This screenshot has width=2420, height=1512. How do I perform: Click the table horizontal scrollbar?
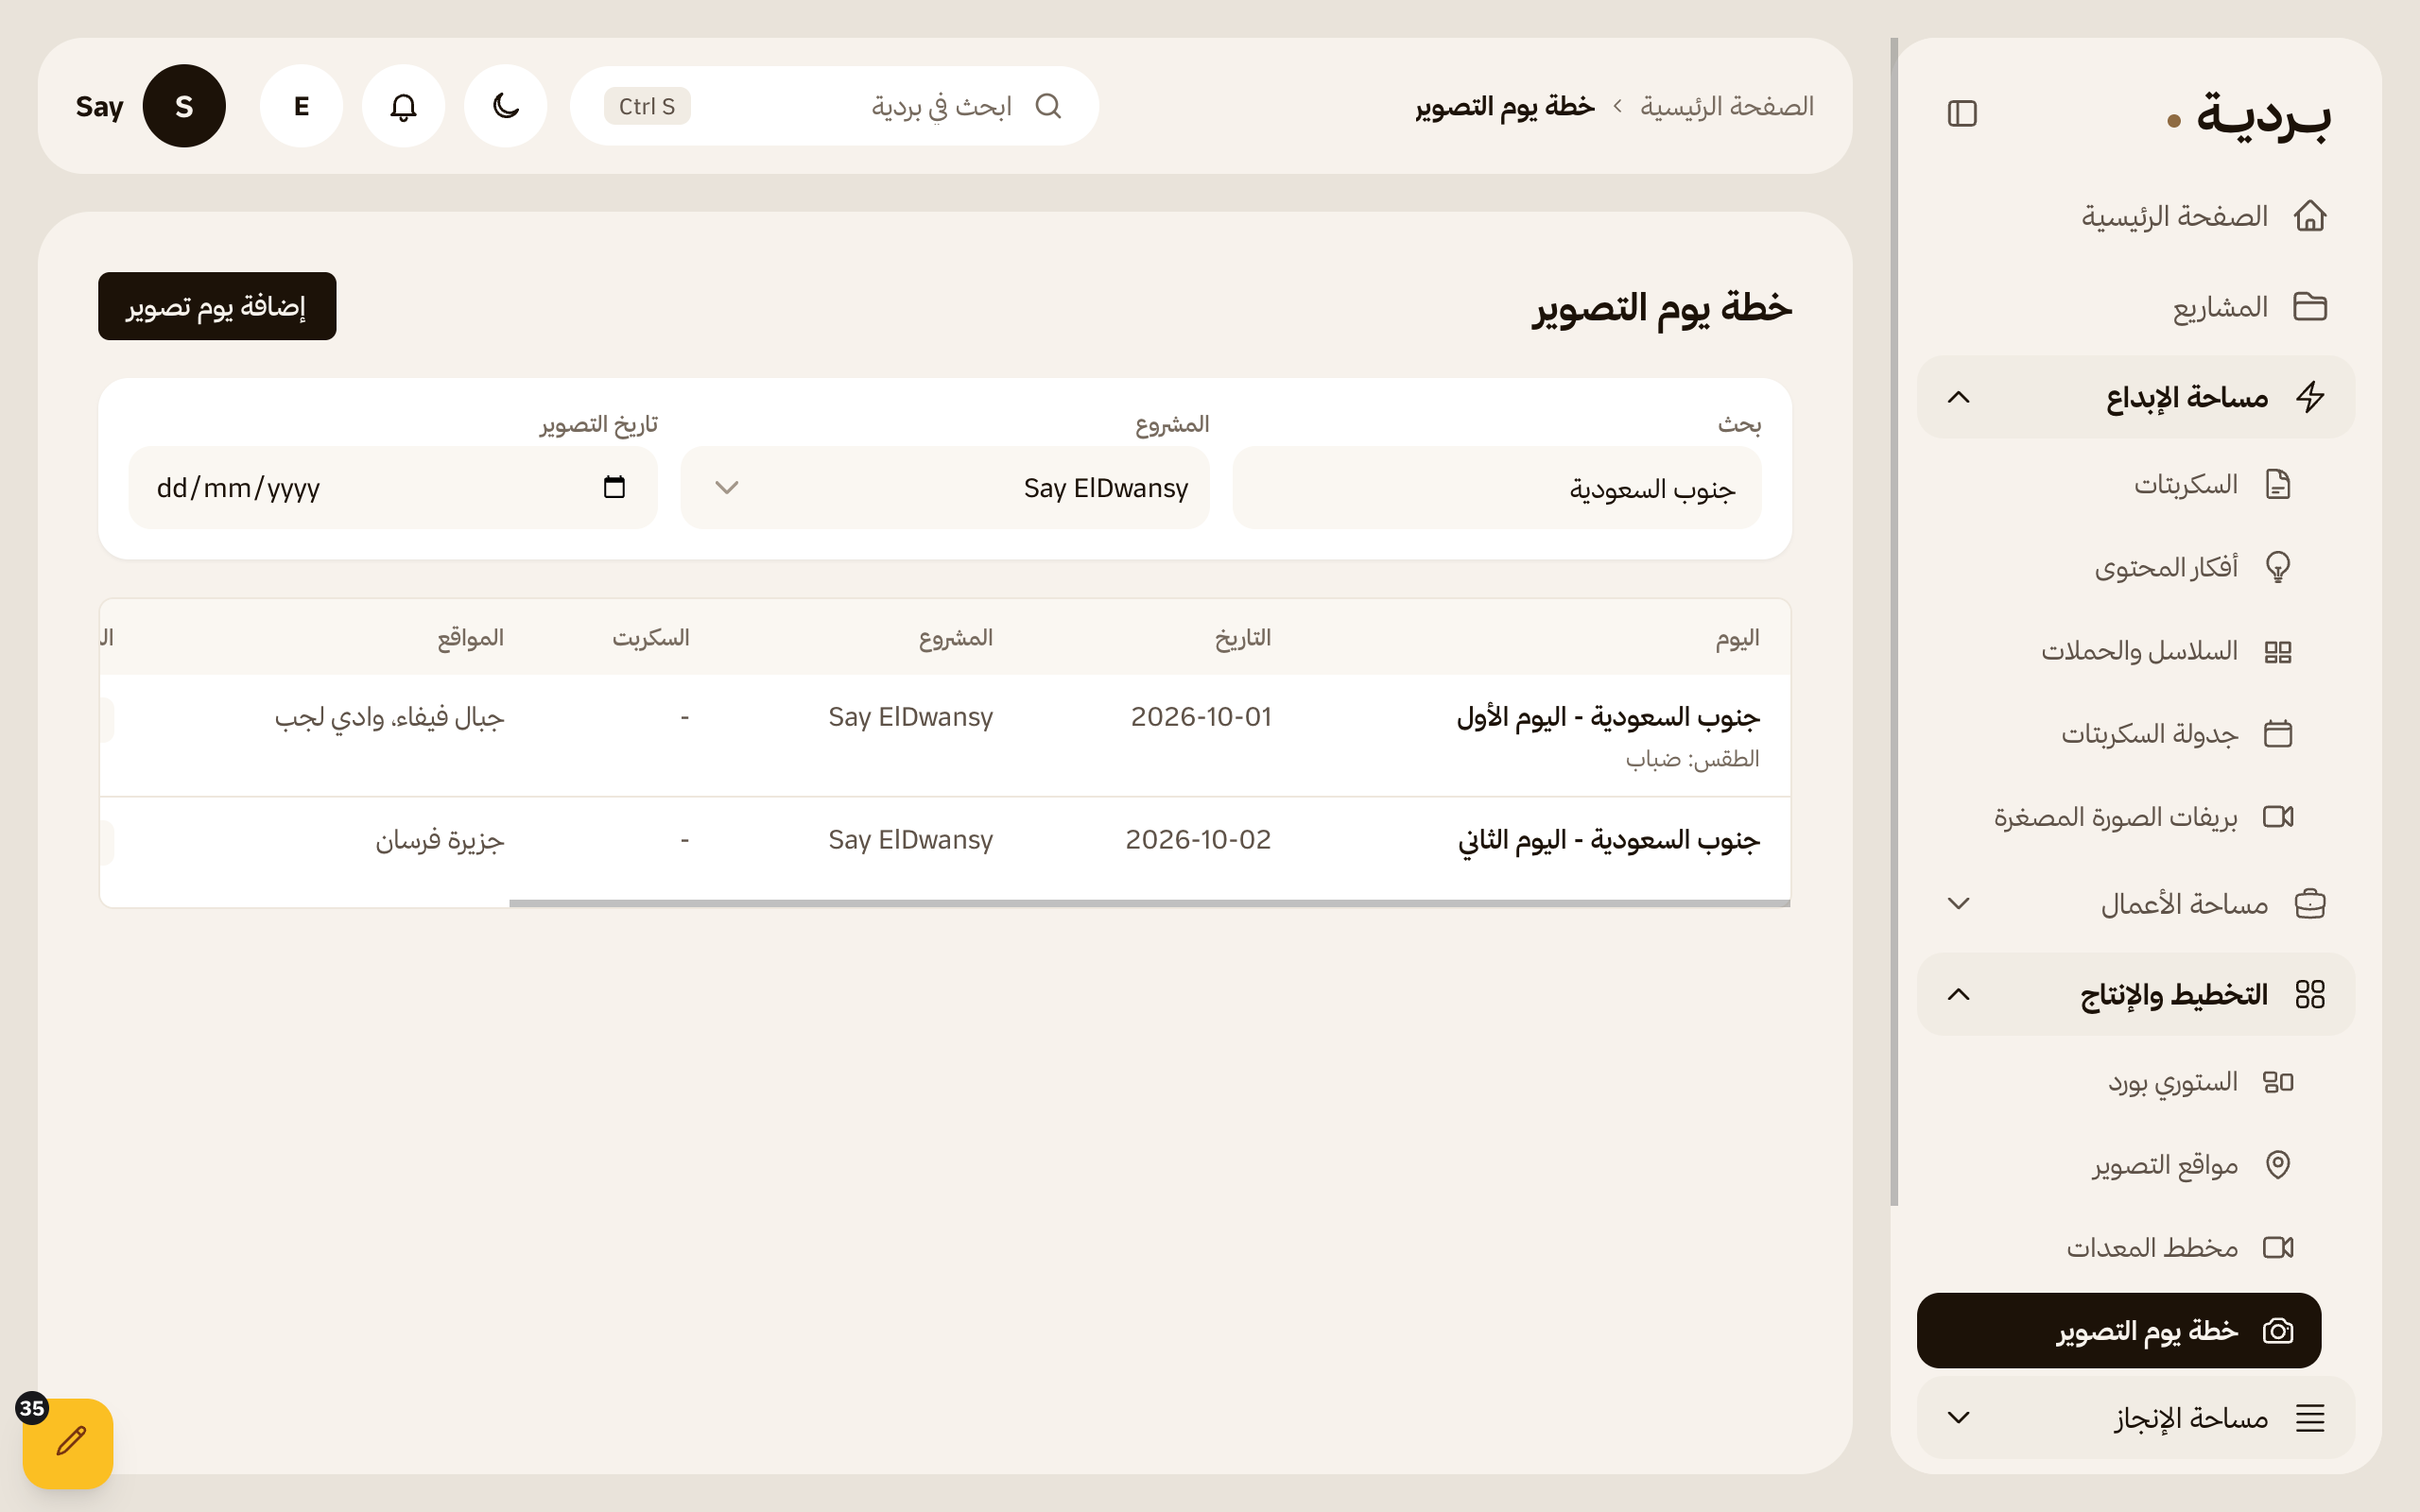click(x=1149, y=903)
